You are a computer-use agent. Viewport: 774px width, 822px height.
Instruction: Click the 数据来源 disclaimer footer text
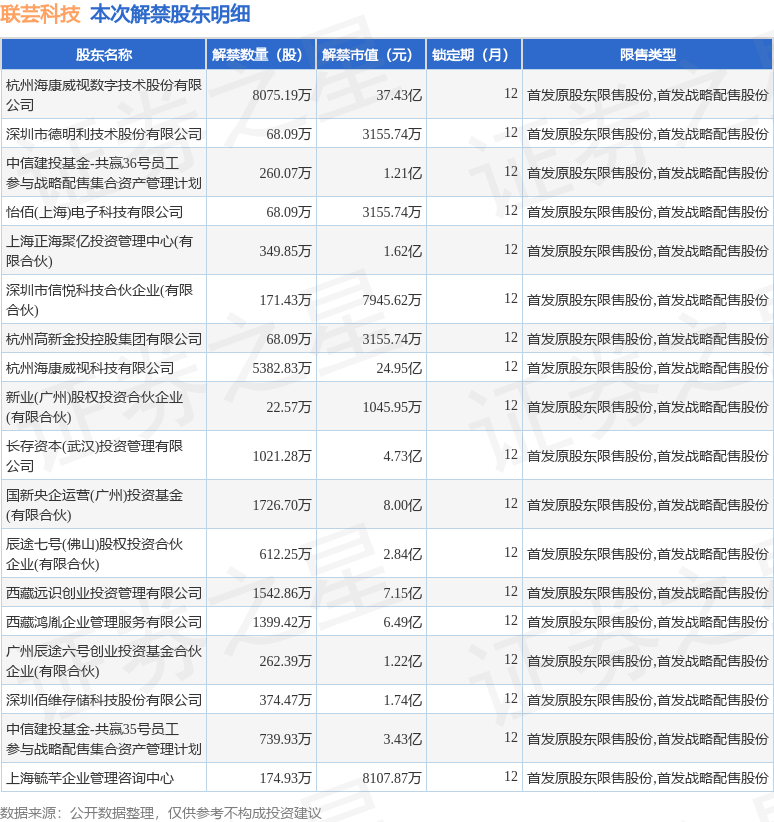point(160,813)
